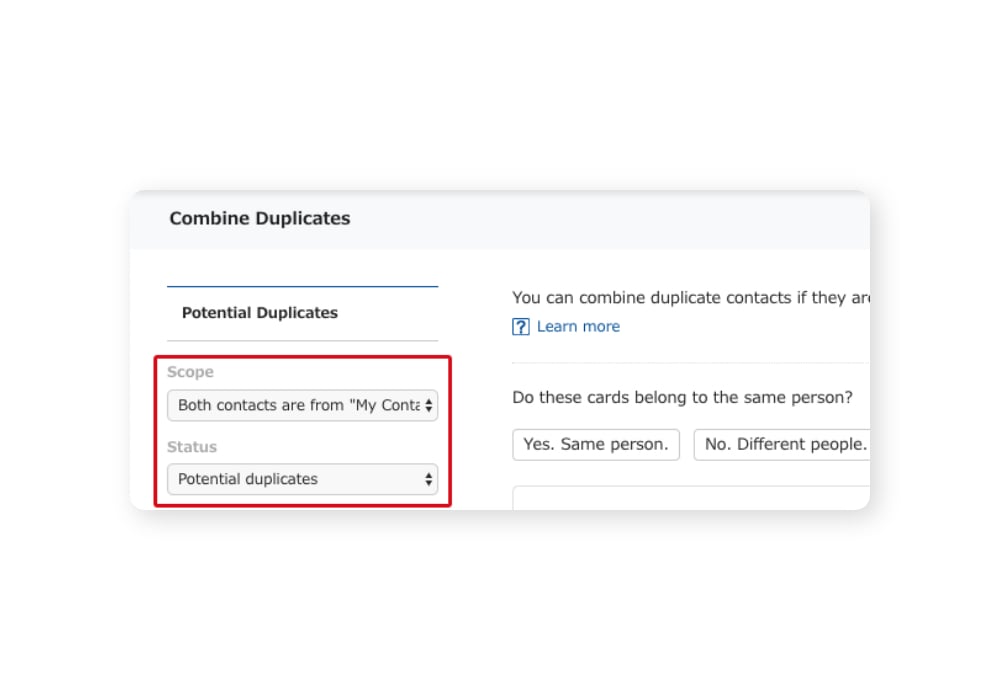This screenshot has height=700, width=1000.
Task: Open the Status dropdown showing Potential duplicates
Action: 302,479
